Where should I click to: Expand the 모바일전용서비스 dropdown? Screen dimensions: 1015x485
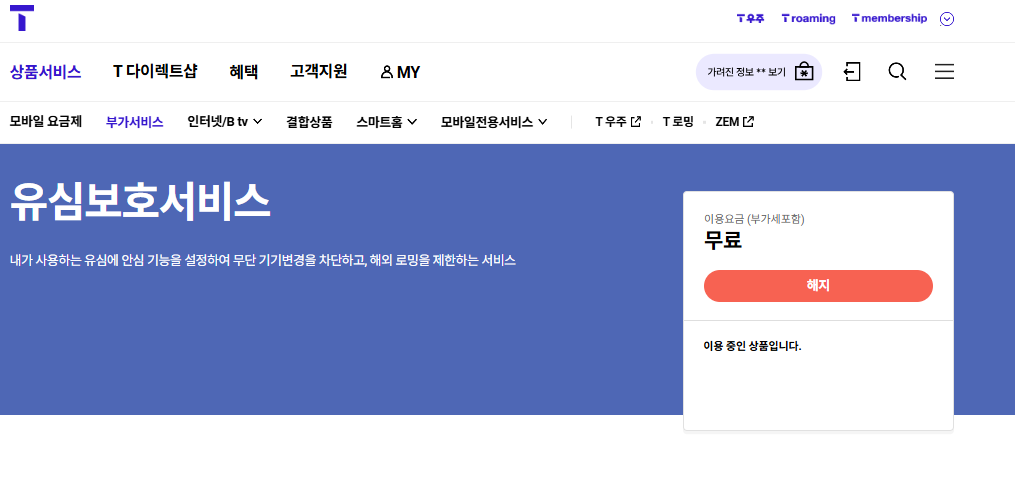(495, 121)
